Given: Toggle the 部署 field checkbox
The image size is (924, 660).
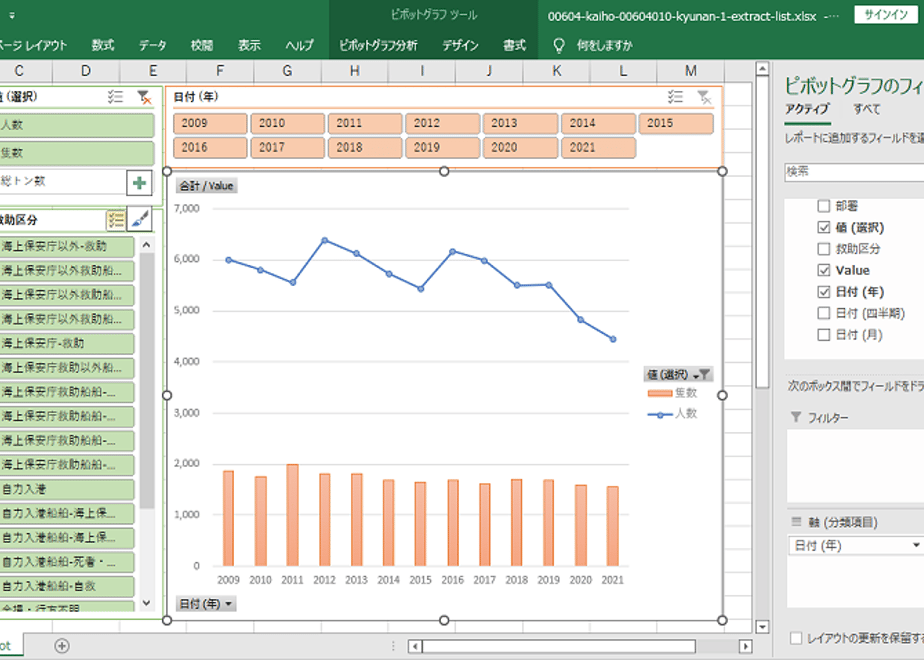Looking at the screenshot, I should click(x=824, y=206).
